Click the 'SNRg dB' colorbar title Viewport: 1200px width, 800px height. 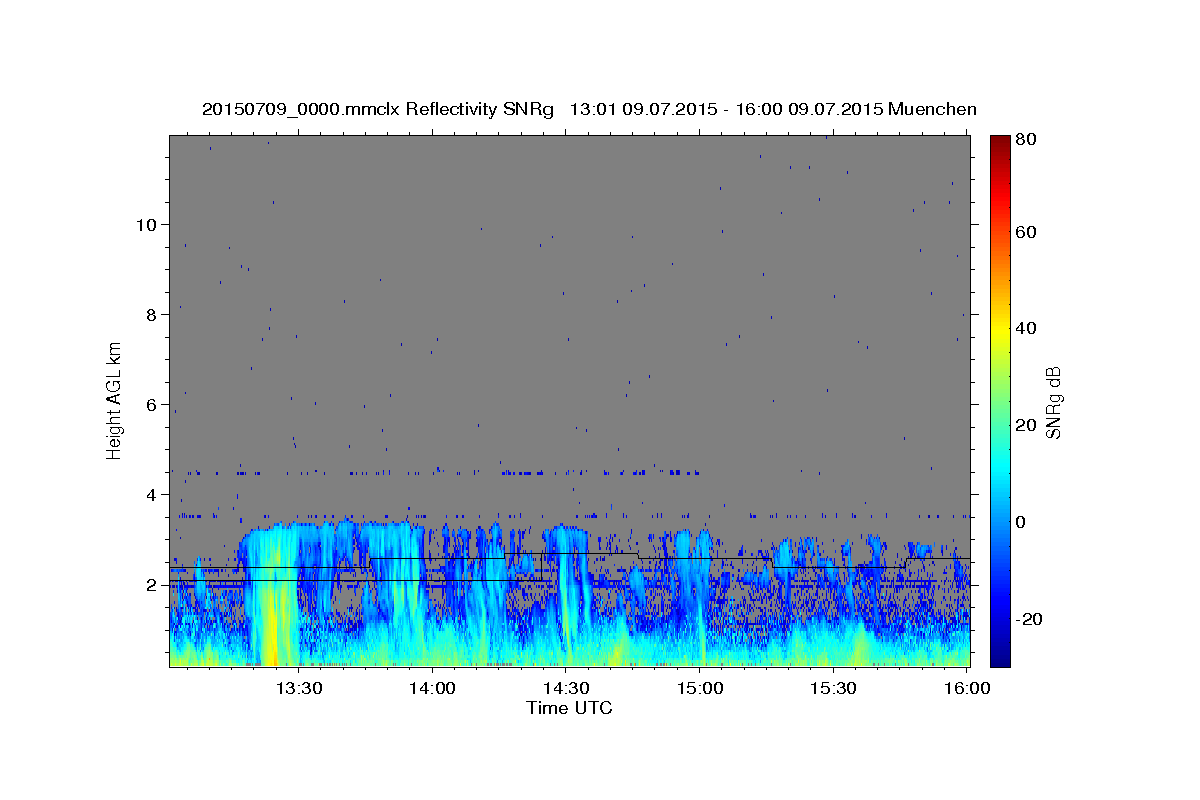click(x=1053, y=402)
